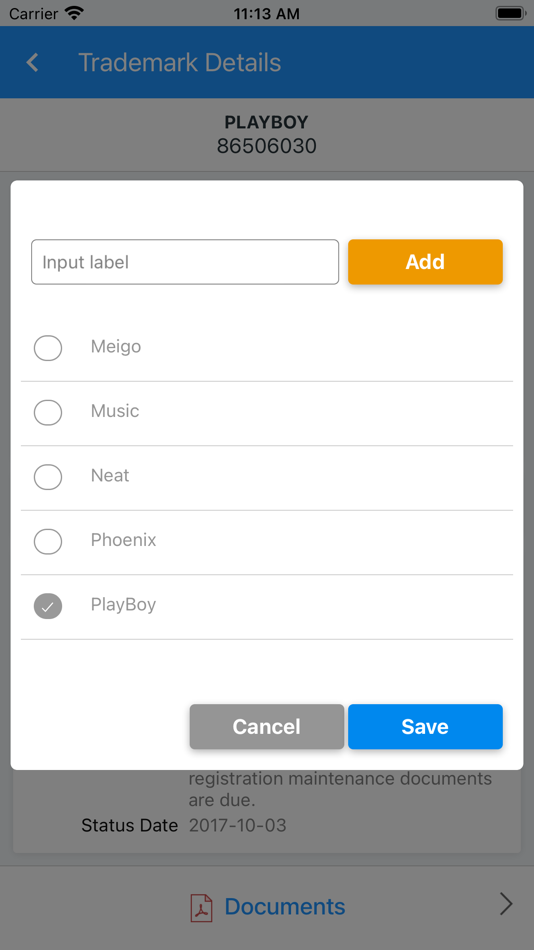Viewport: 534px width, 950px height.
Task: Click the PDF document icon
Action: (x=201, y=907)
